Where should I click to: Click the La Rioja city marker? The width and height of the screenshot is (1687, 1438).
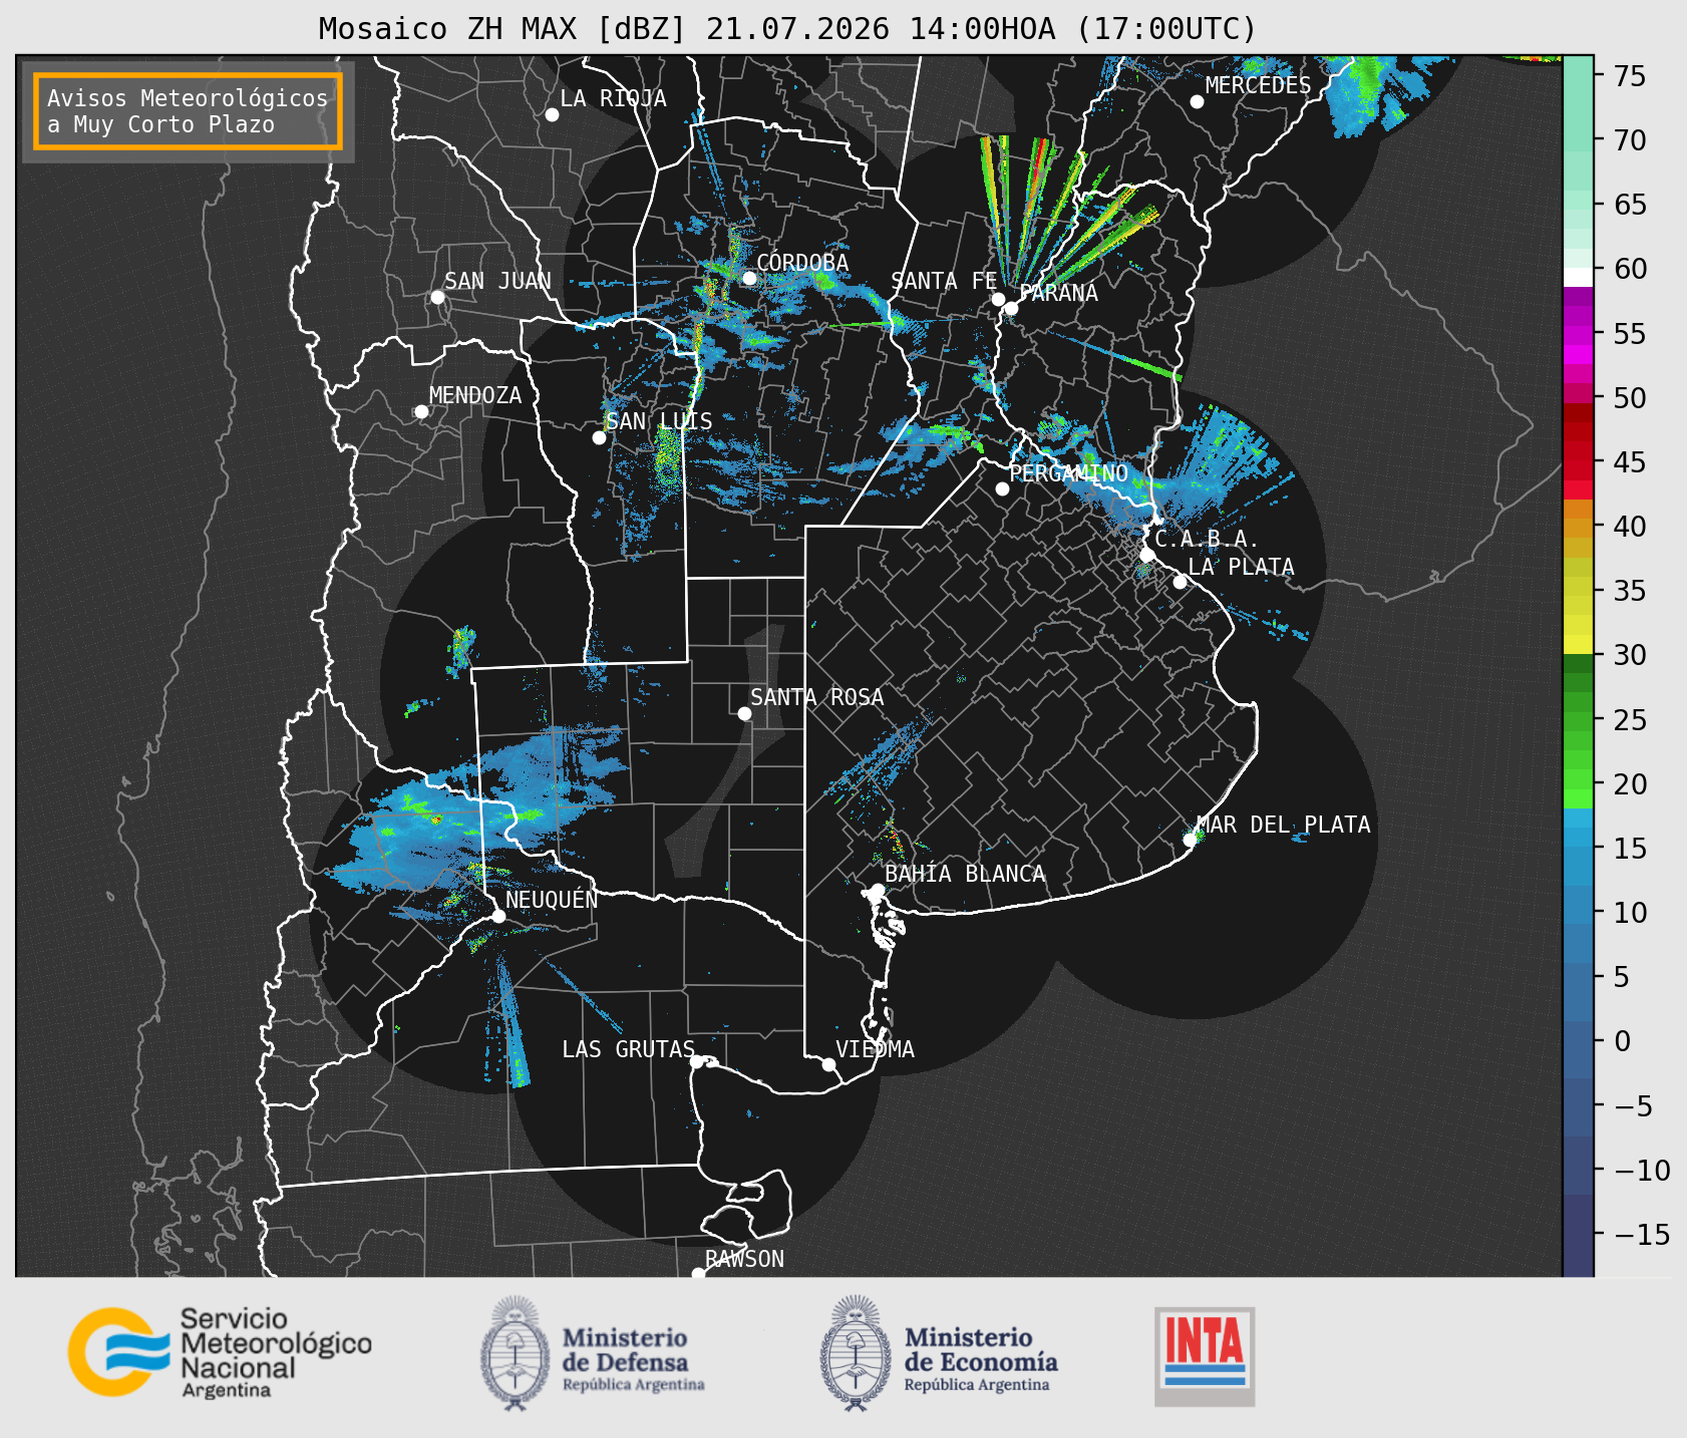pos(552,115)
